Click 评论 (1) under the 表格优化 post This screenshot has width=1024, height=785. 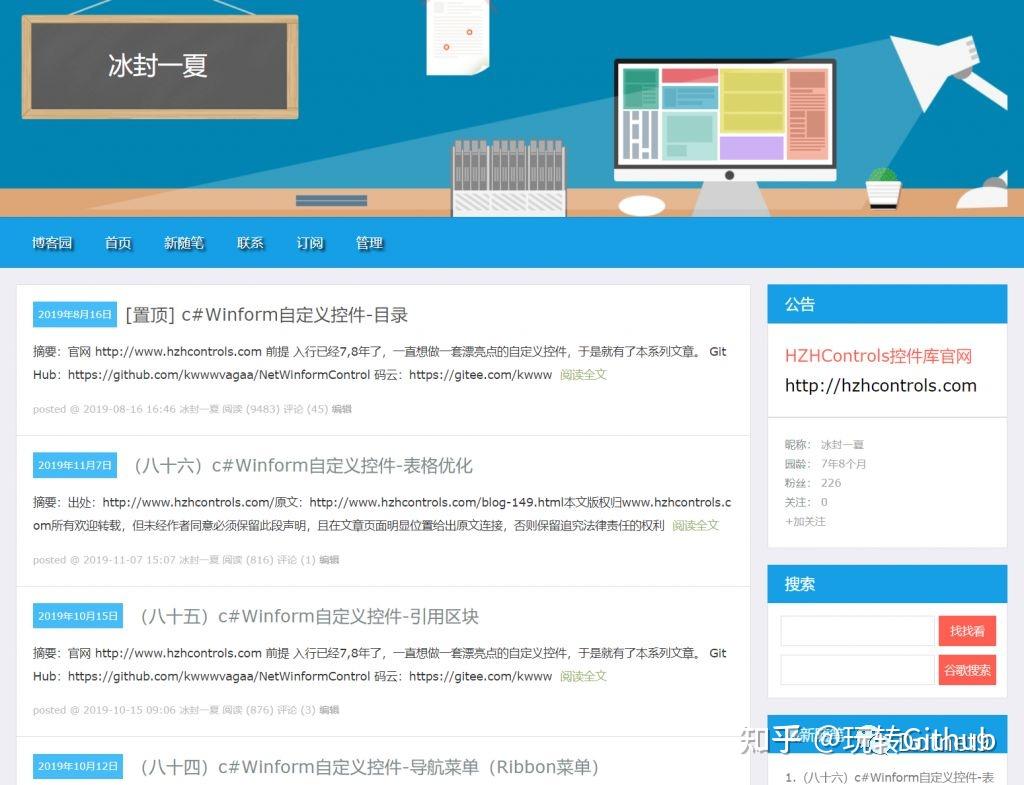click(x=296, y=560)
